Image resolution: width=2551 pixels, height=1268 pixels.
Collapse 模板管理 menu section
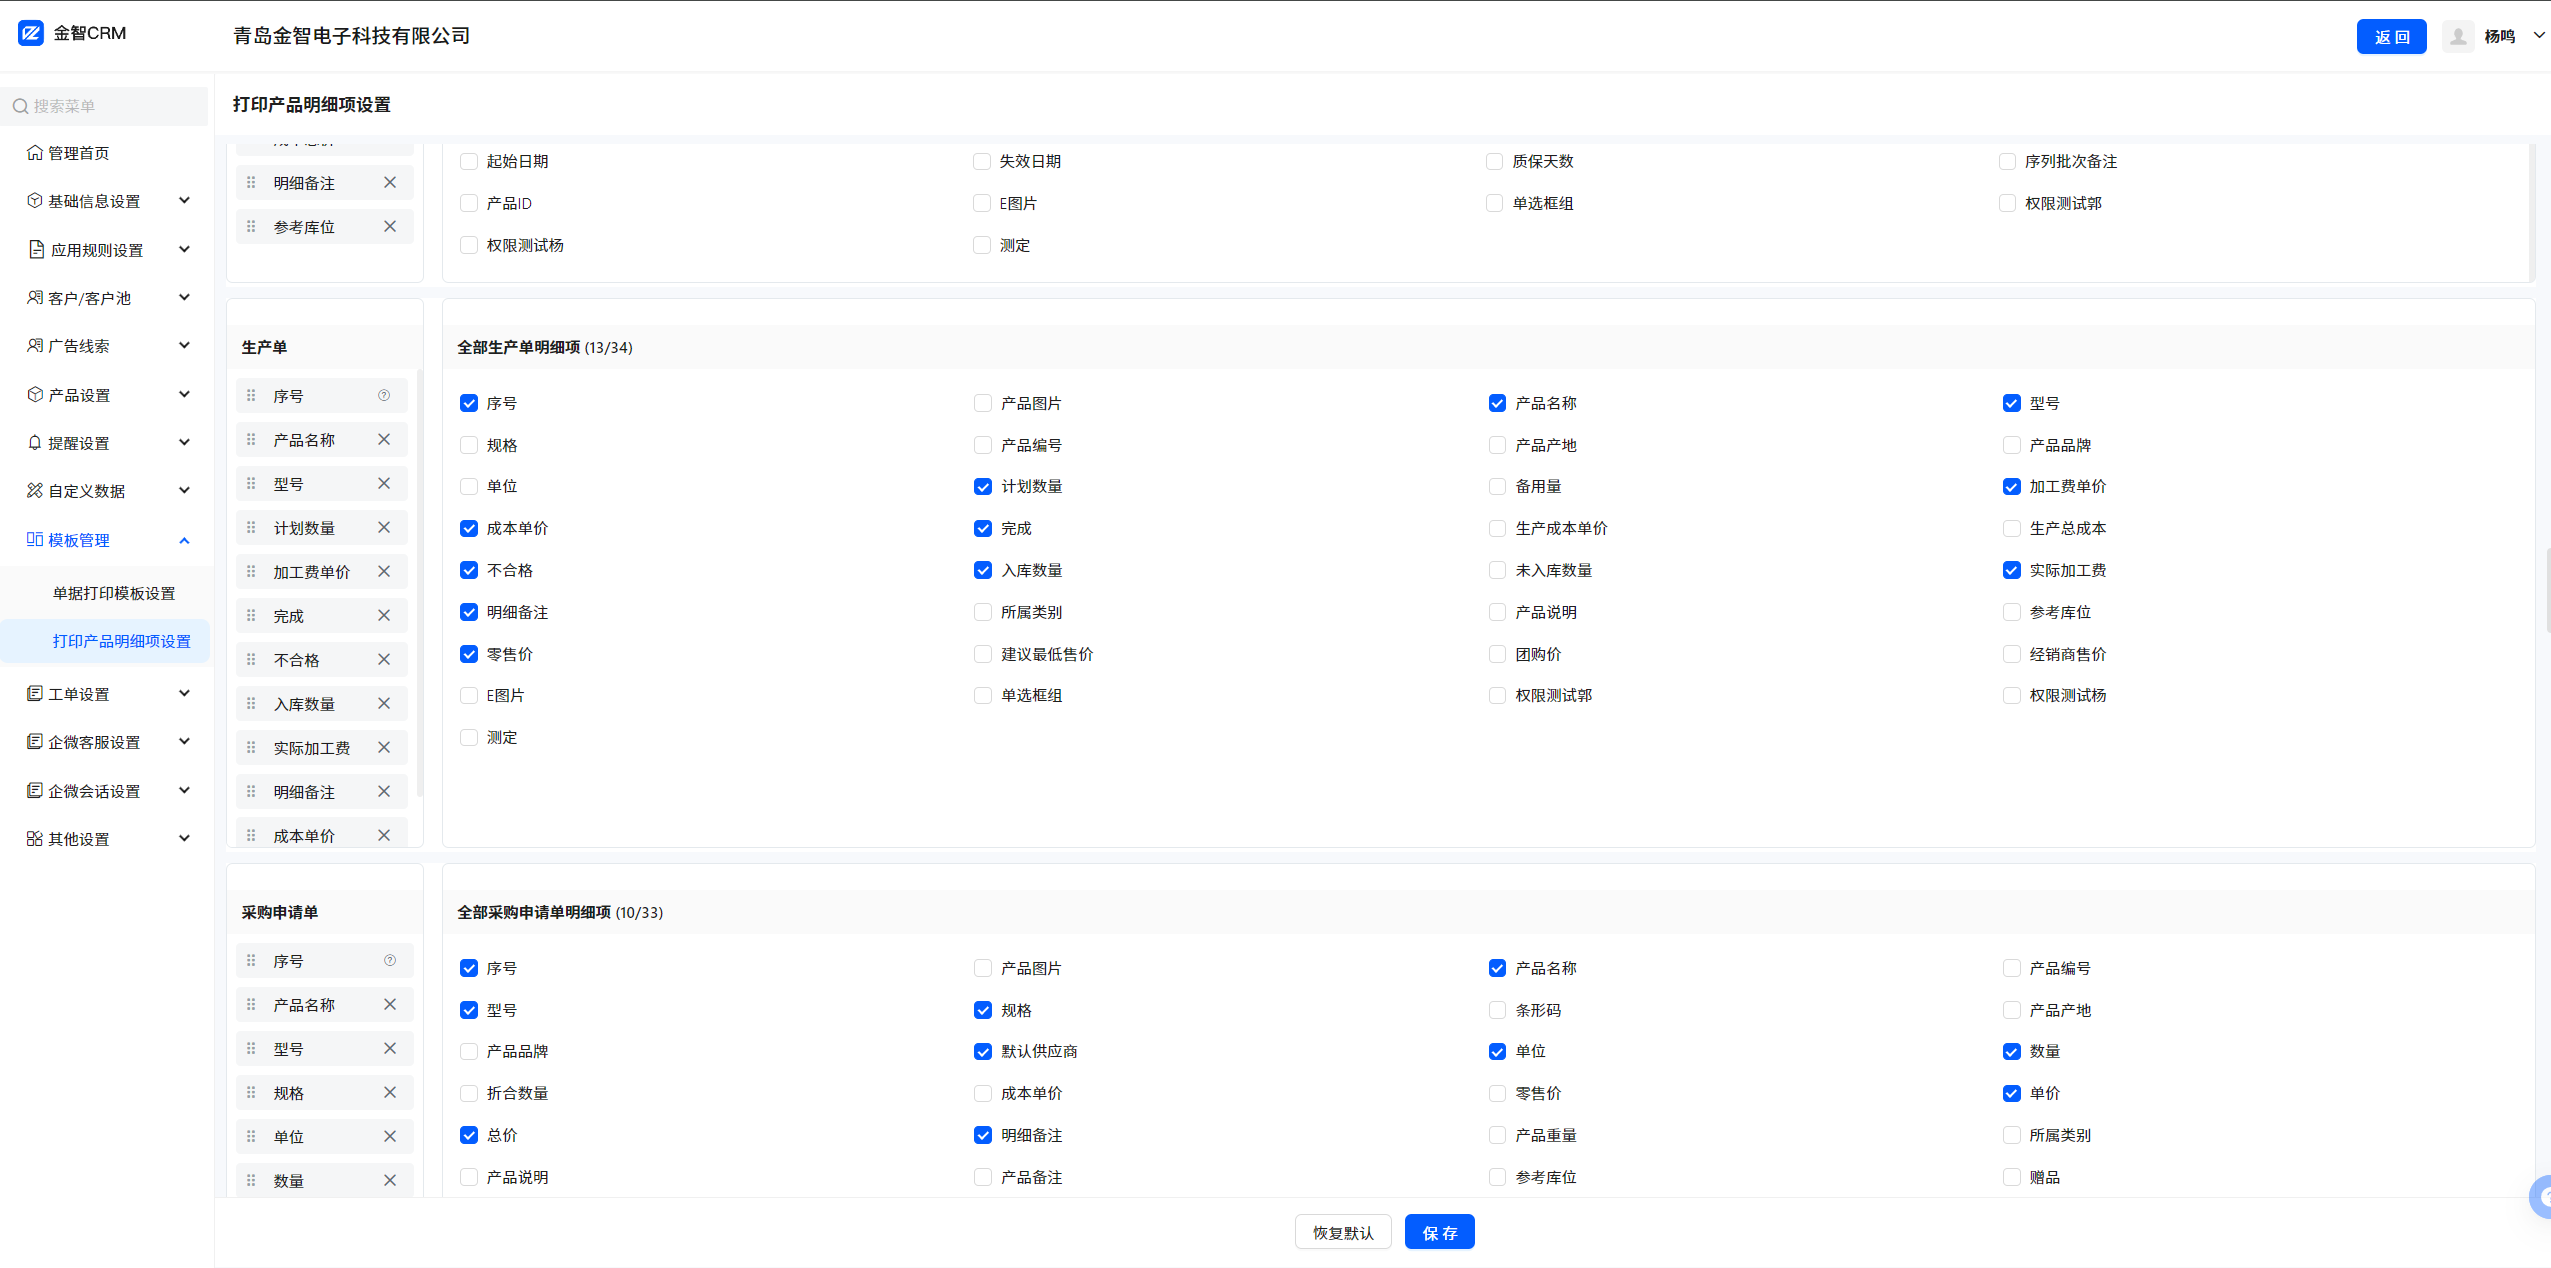[x=184, y=541]
